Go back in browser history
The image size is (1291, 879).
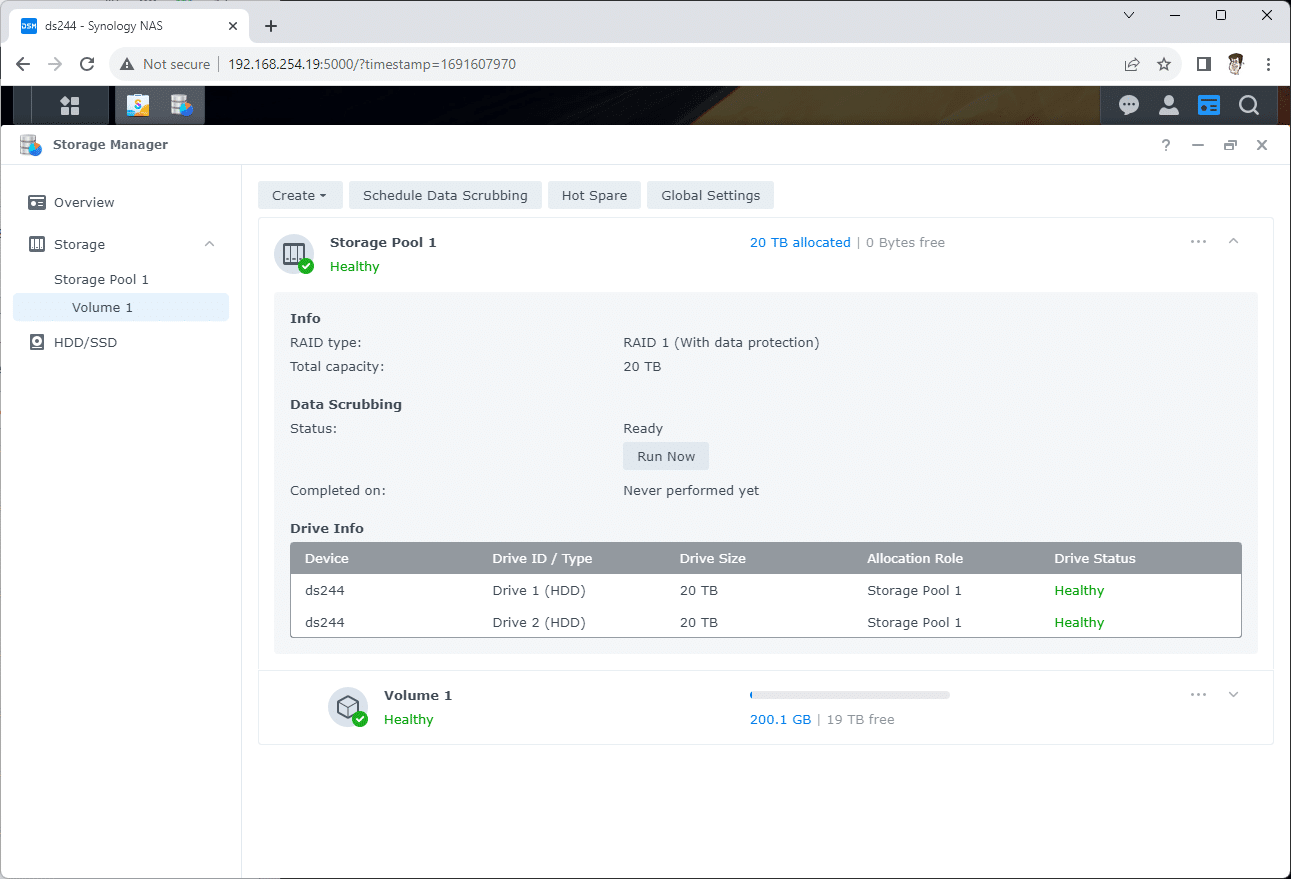click(x=23, y=64)
